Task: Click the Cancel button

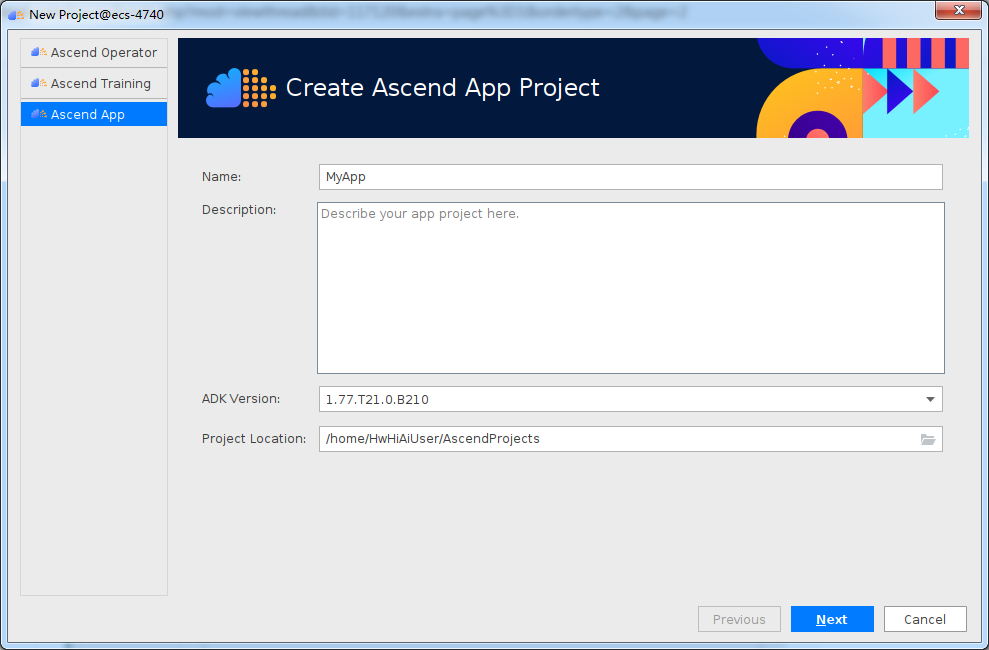Action: pos(925,619)
